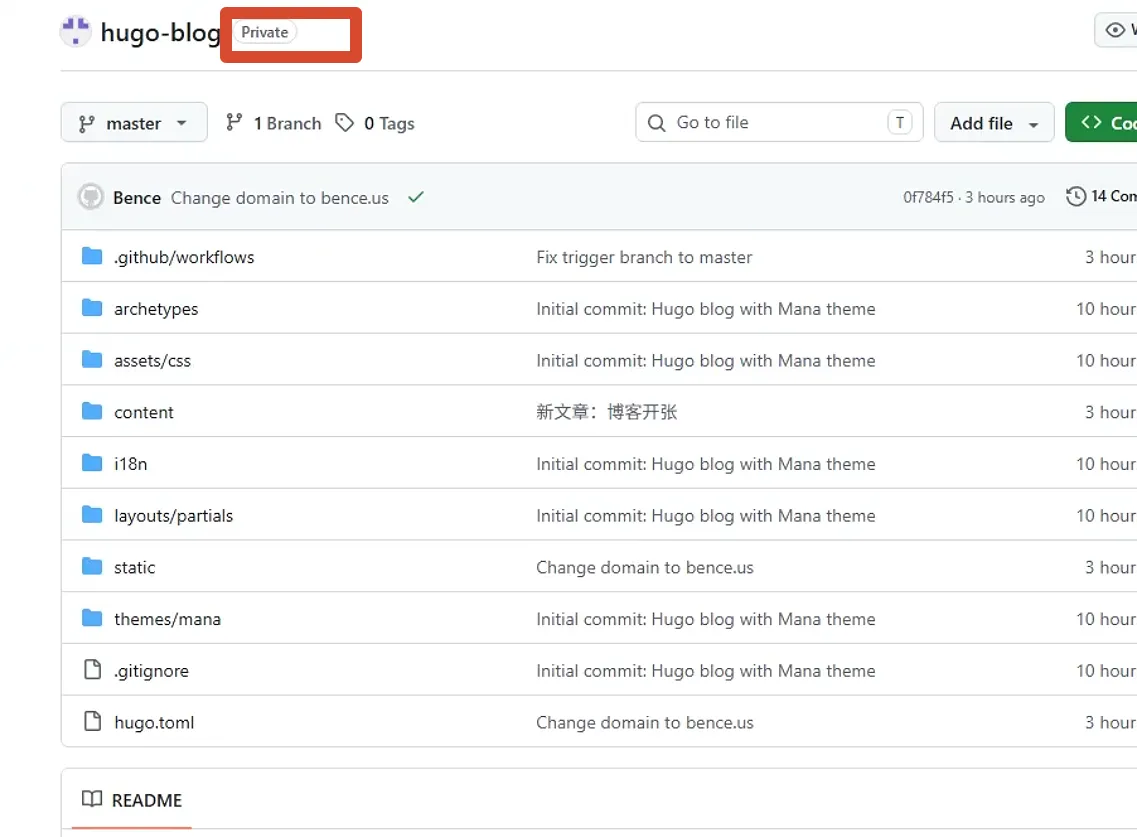Open layouts/partials row Initial commit message
The image size is (1137, 837).
click(x=706, y=516)
